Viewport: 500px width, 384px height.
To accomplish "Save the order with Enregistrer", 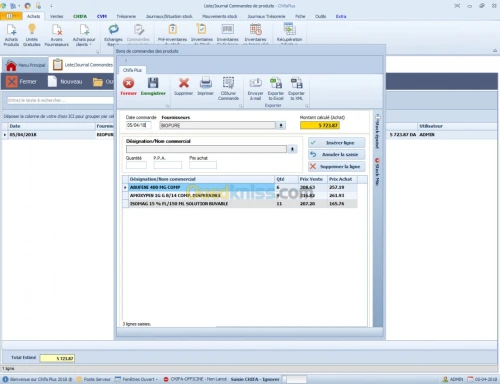I will [x=153, y=87].
